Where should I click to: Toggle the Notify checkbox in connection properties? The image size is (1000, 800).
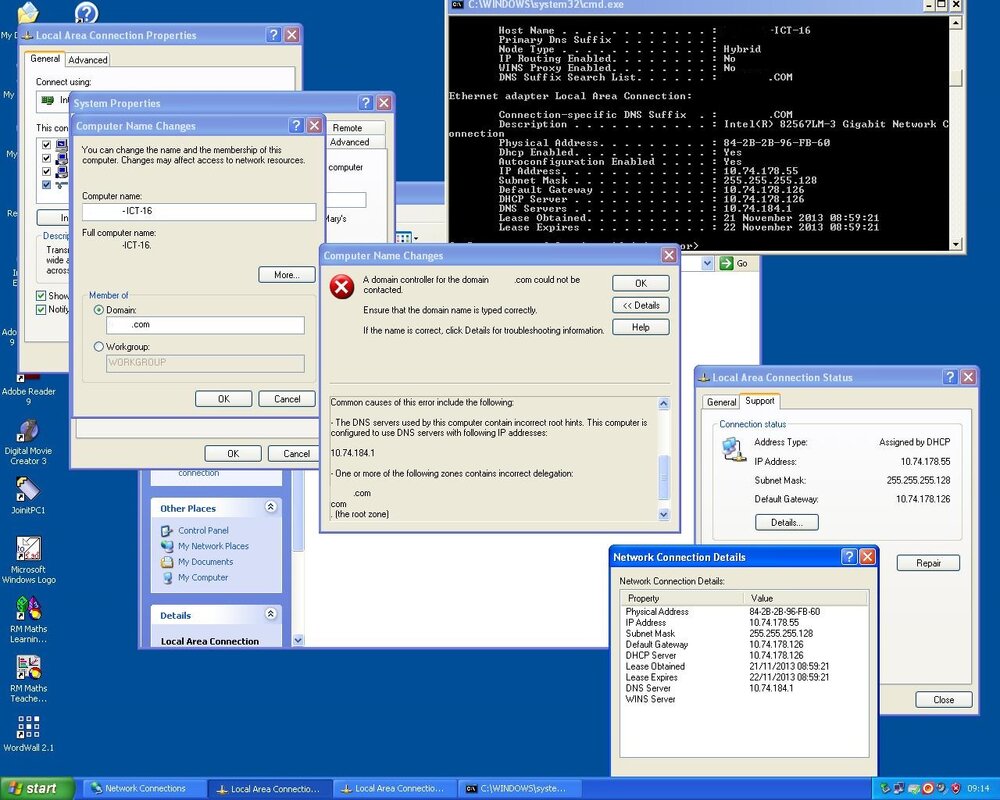click(41, 309)
